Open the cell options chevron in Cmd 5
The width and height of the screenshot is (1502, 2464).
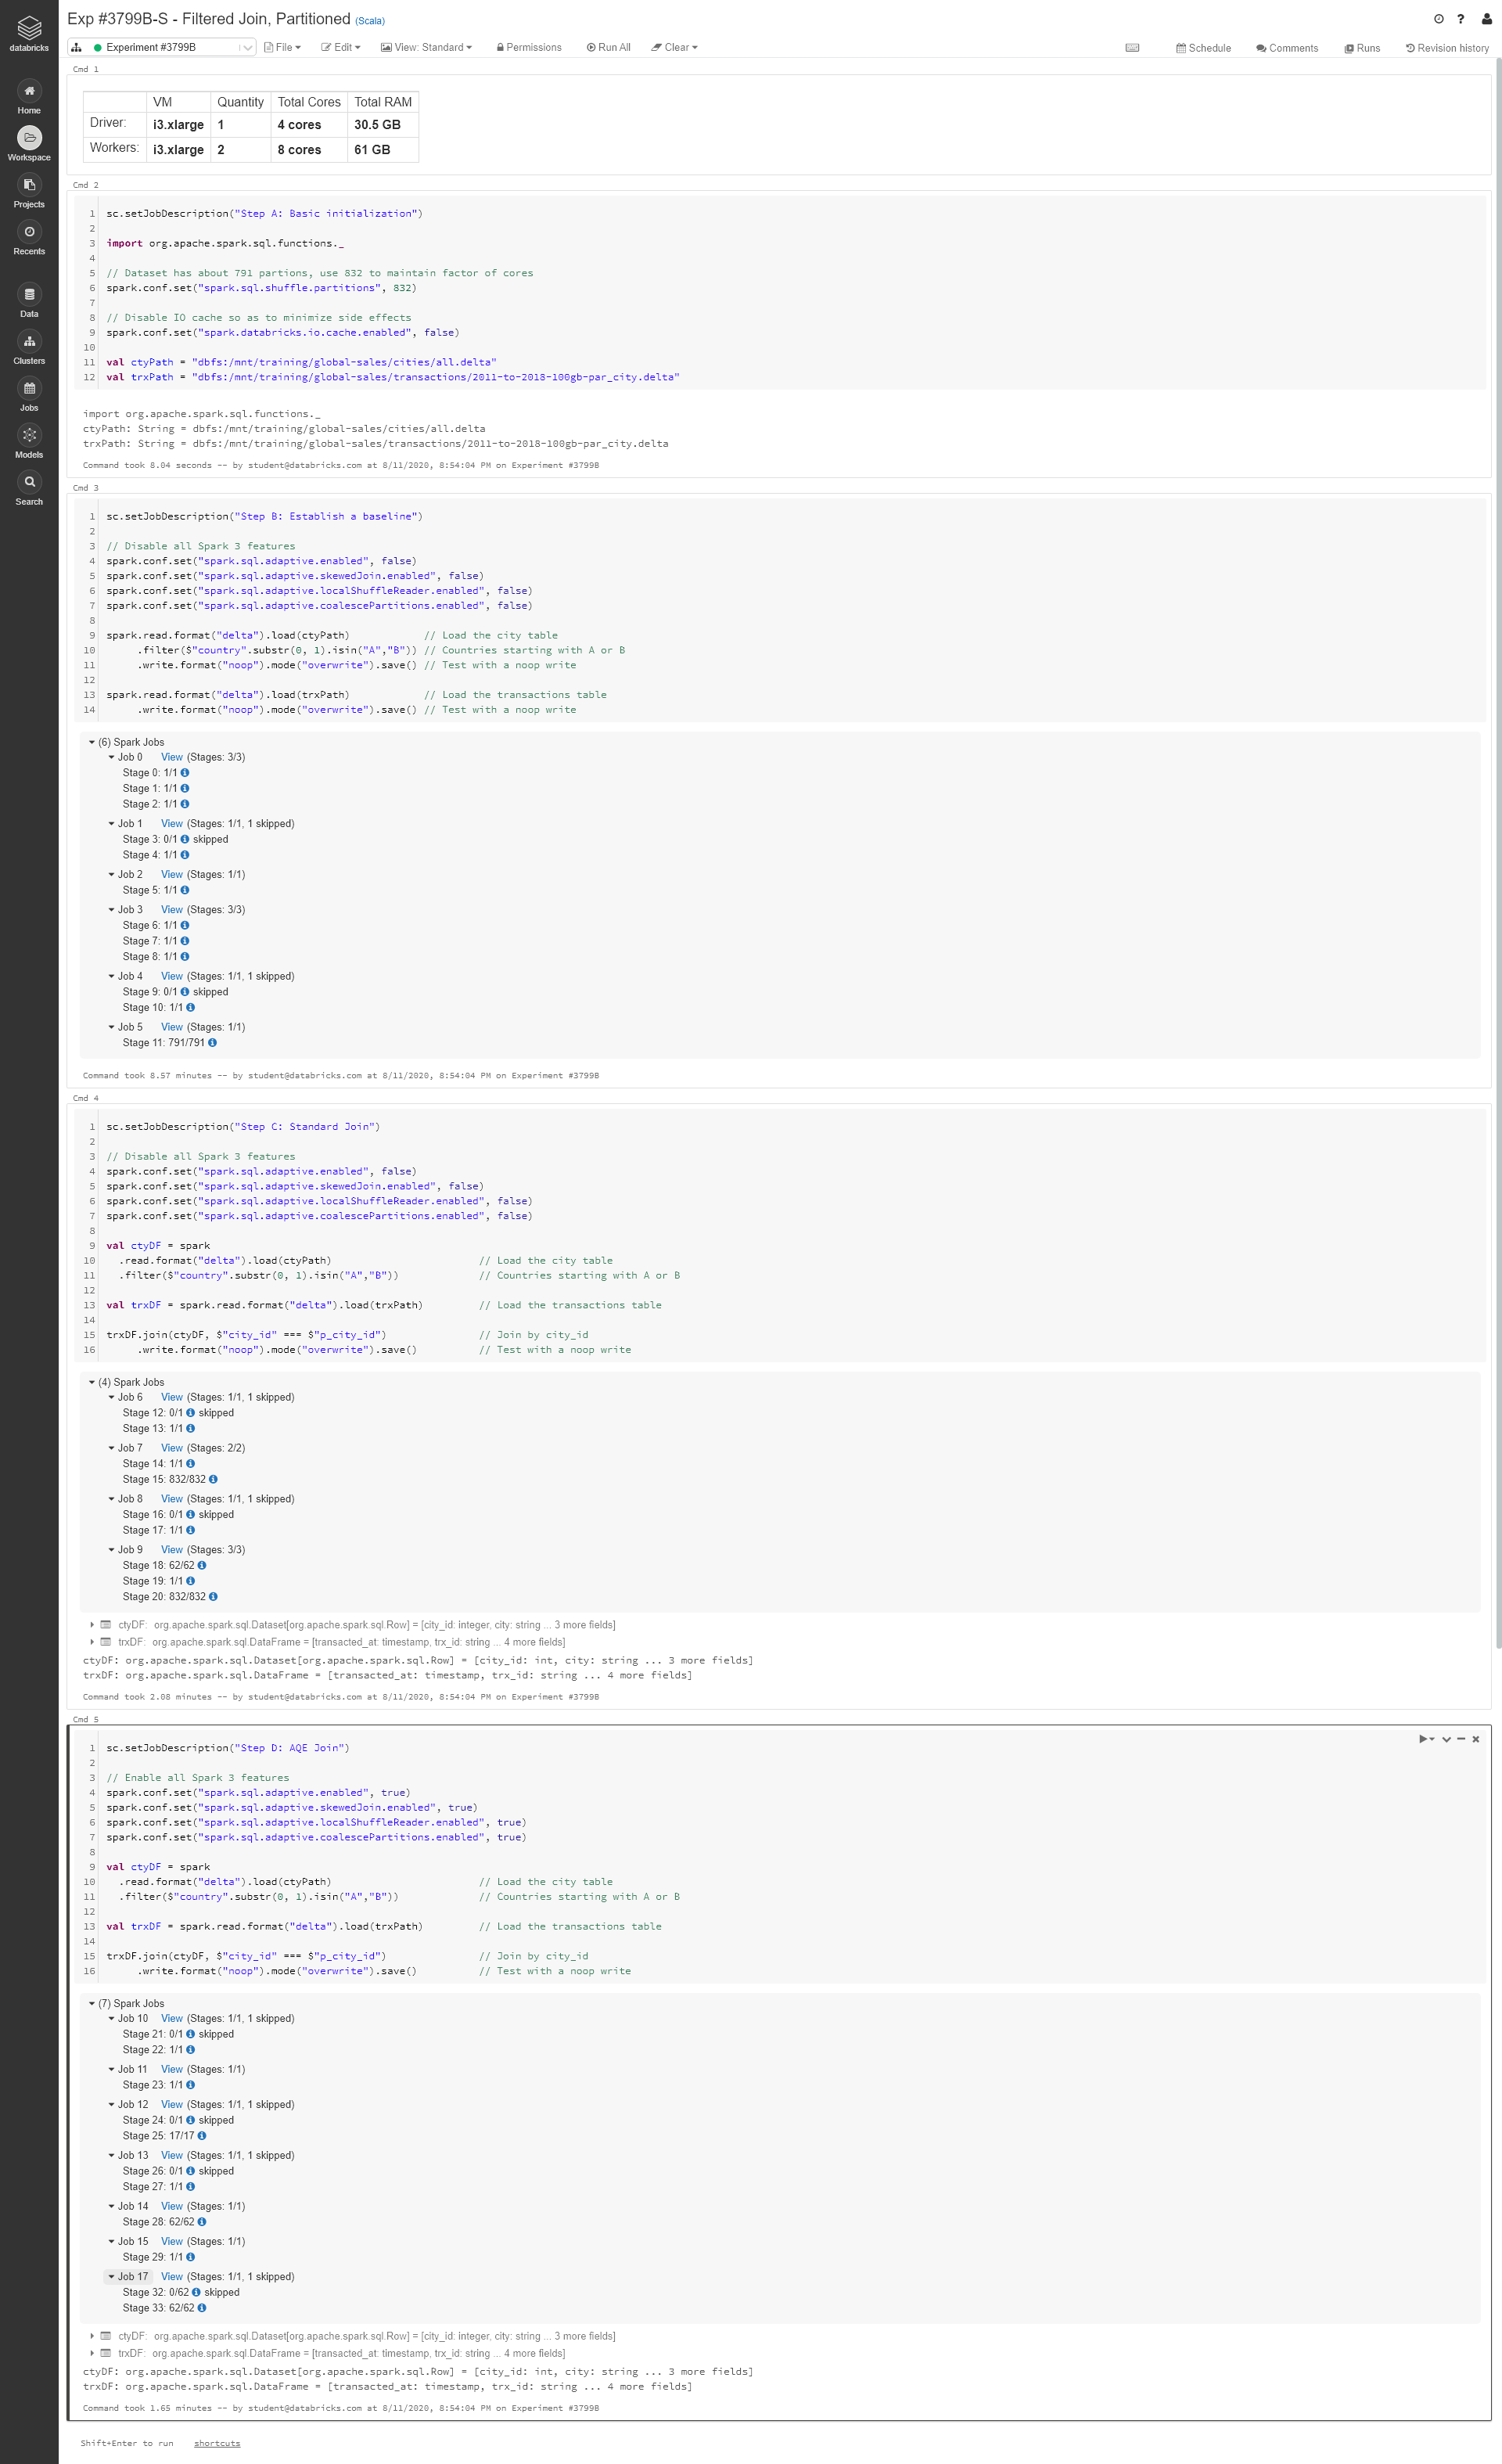pos(1446,1739)
